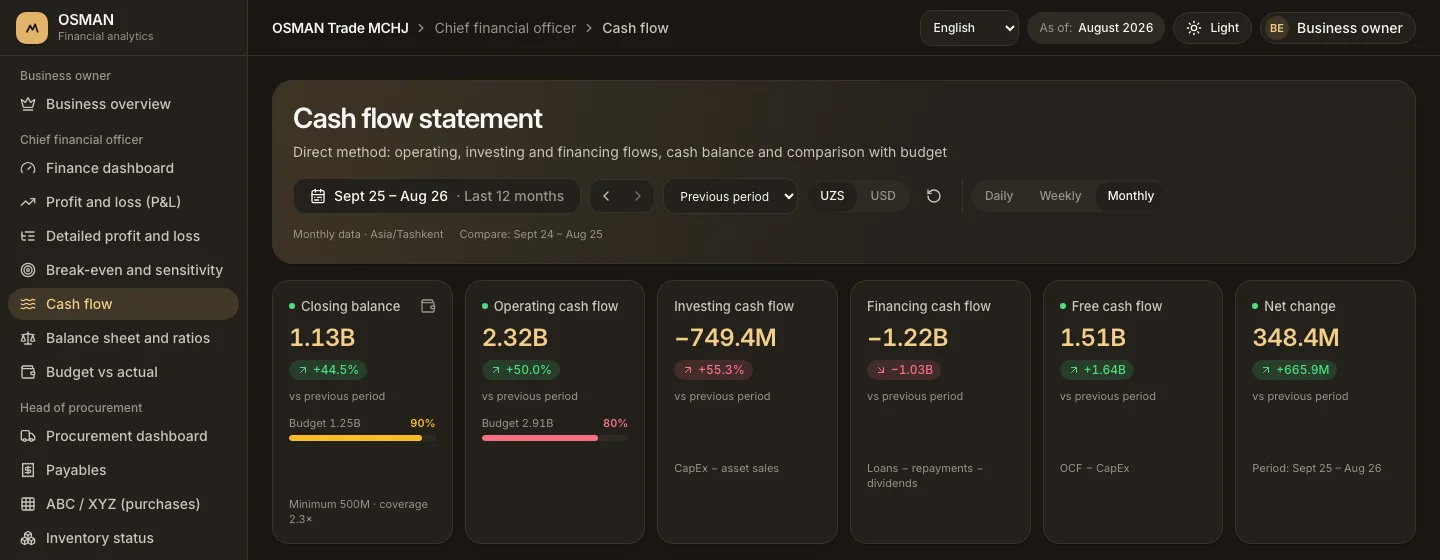This screenshot has height=560, width=1440.
Task: Select Weekly granularity
Action: 1060,196
